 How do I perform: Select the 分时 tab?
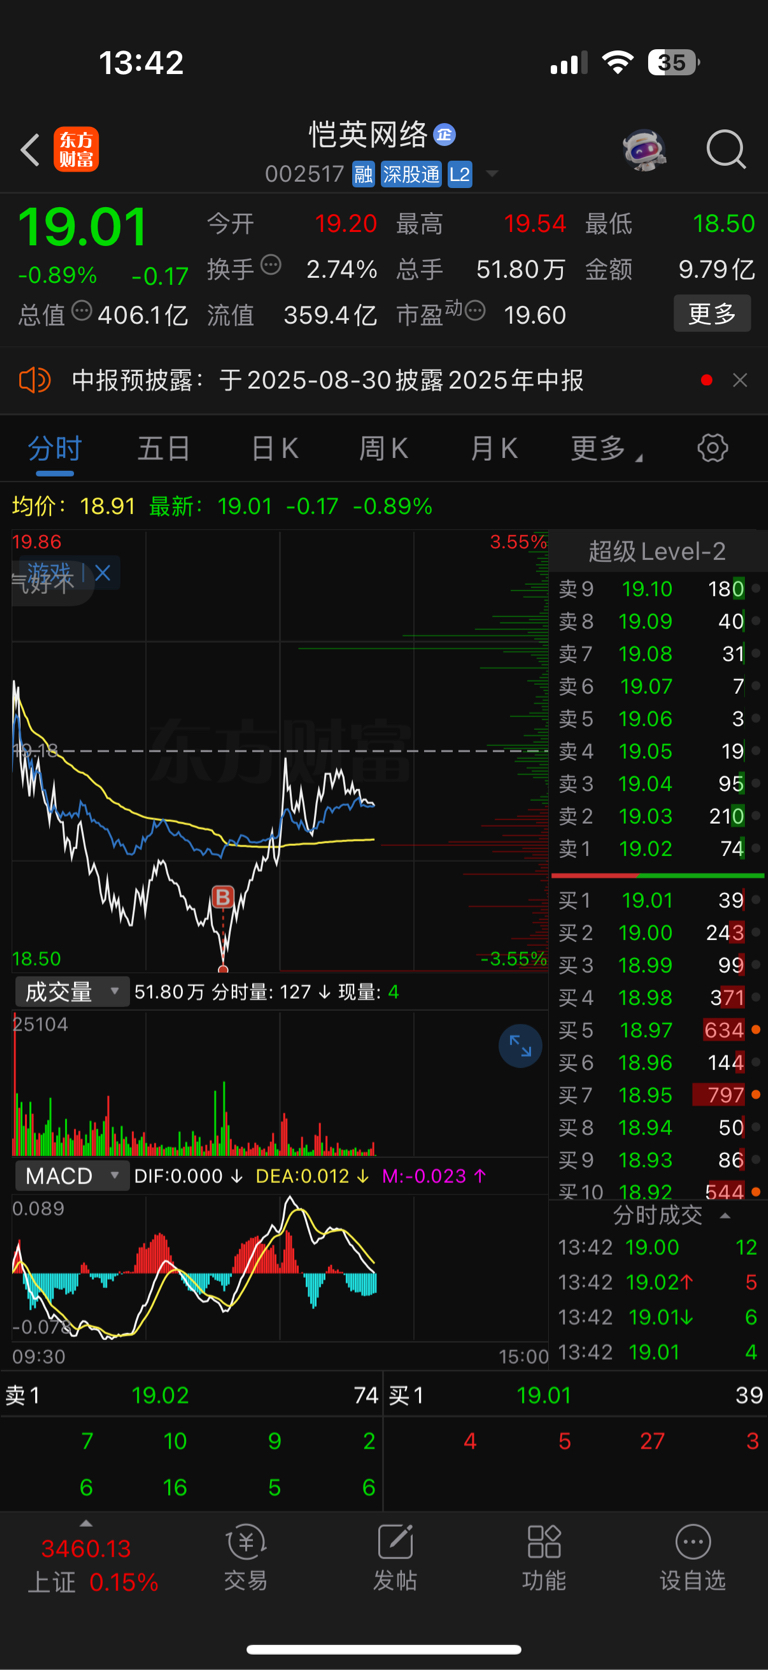click(55, 449)
